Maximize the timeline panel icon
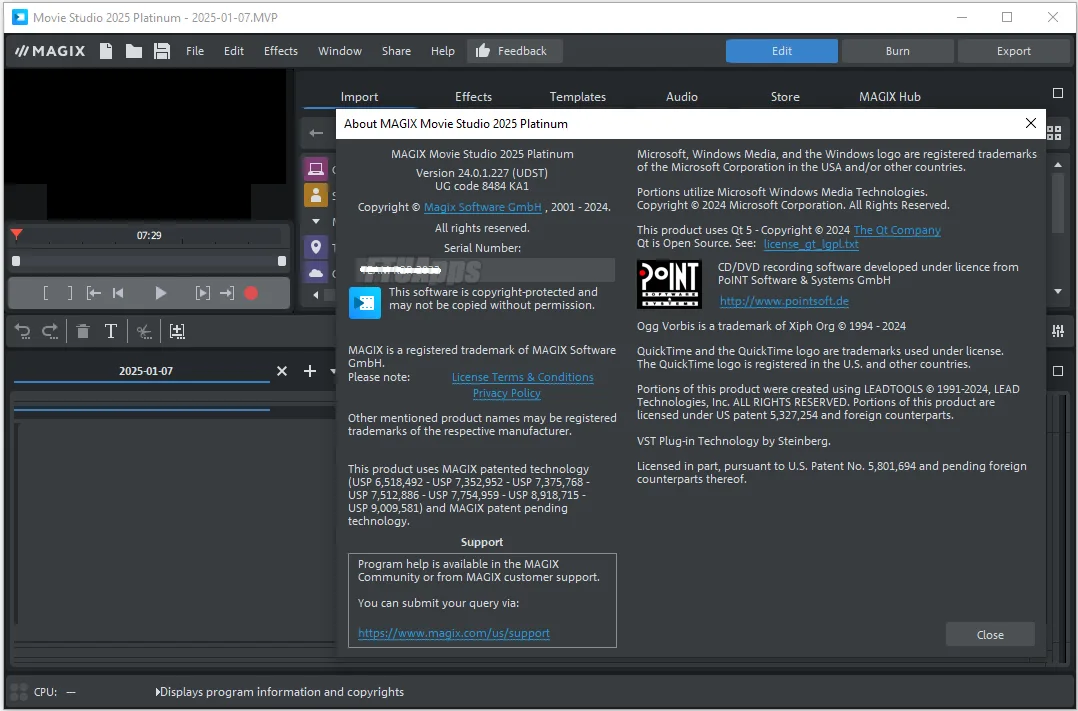1078x711 pixels. [x=1058, y=371]
